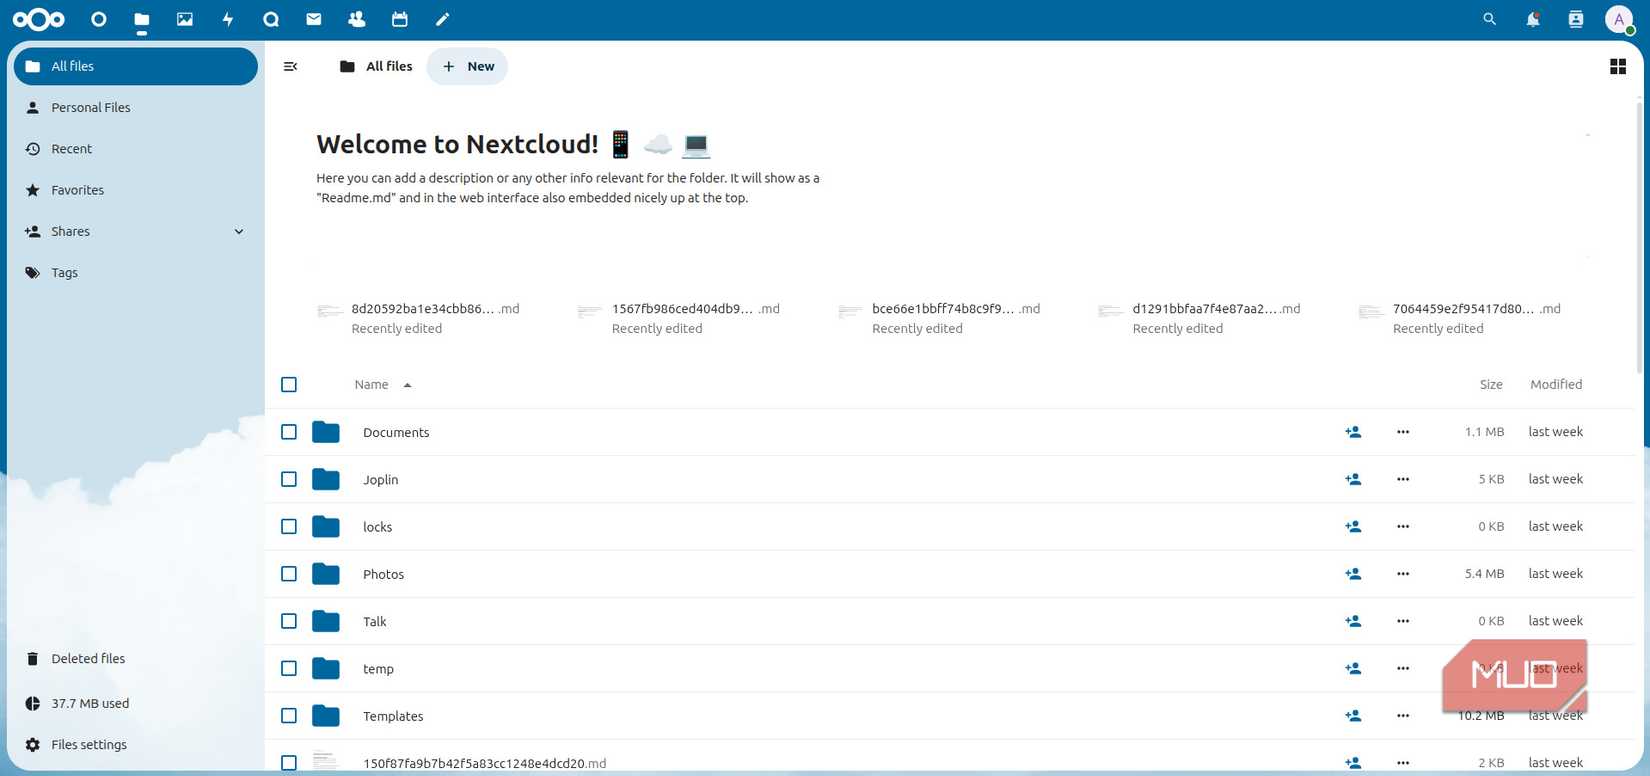Share the Joplin folder

tap(1353, 479)
